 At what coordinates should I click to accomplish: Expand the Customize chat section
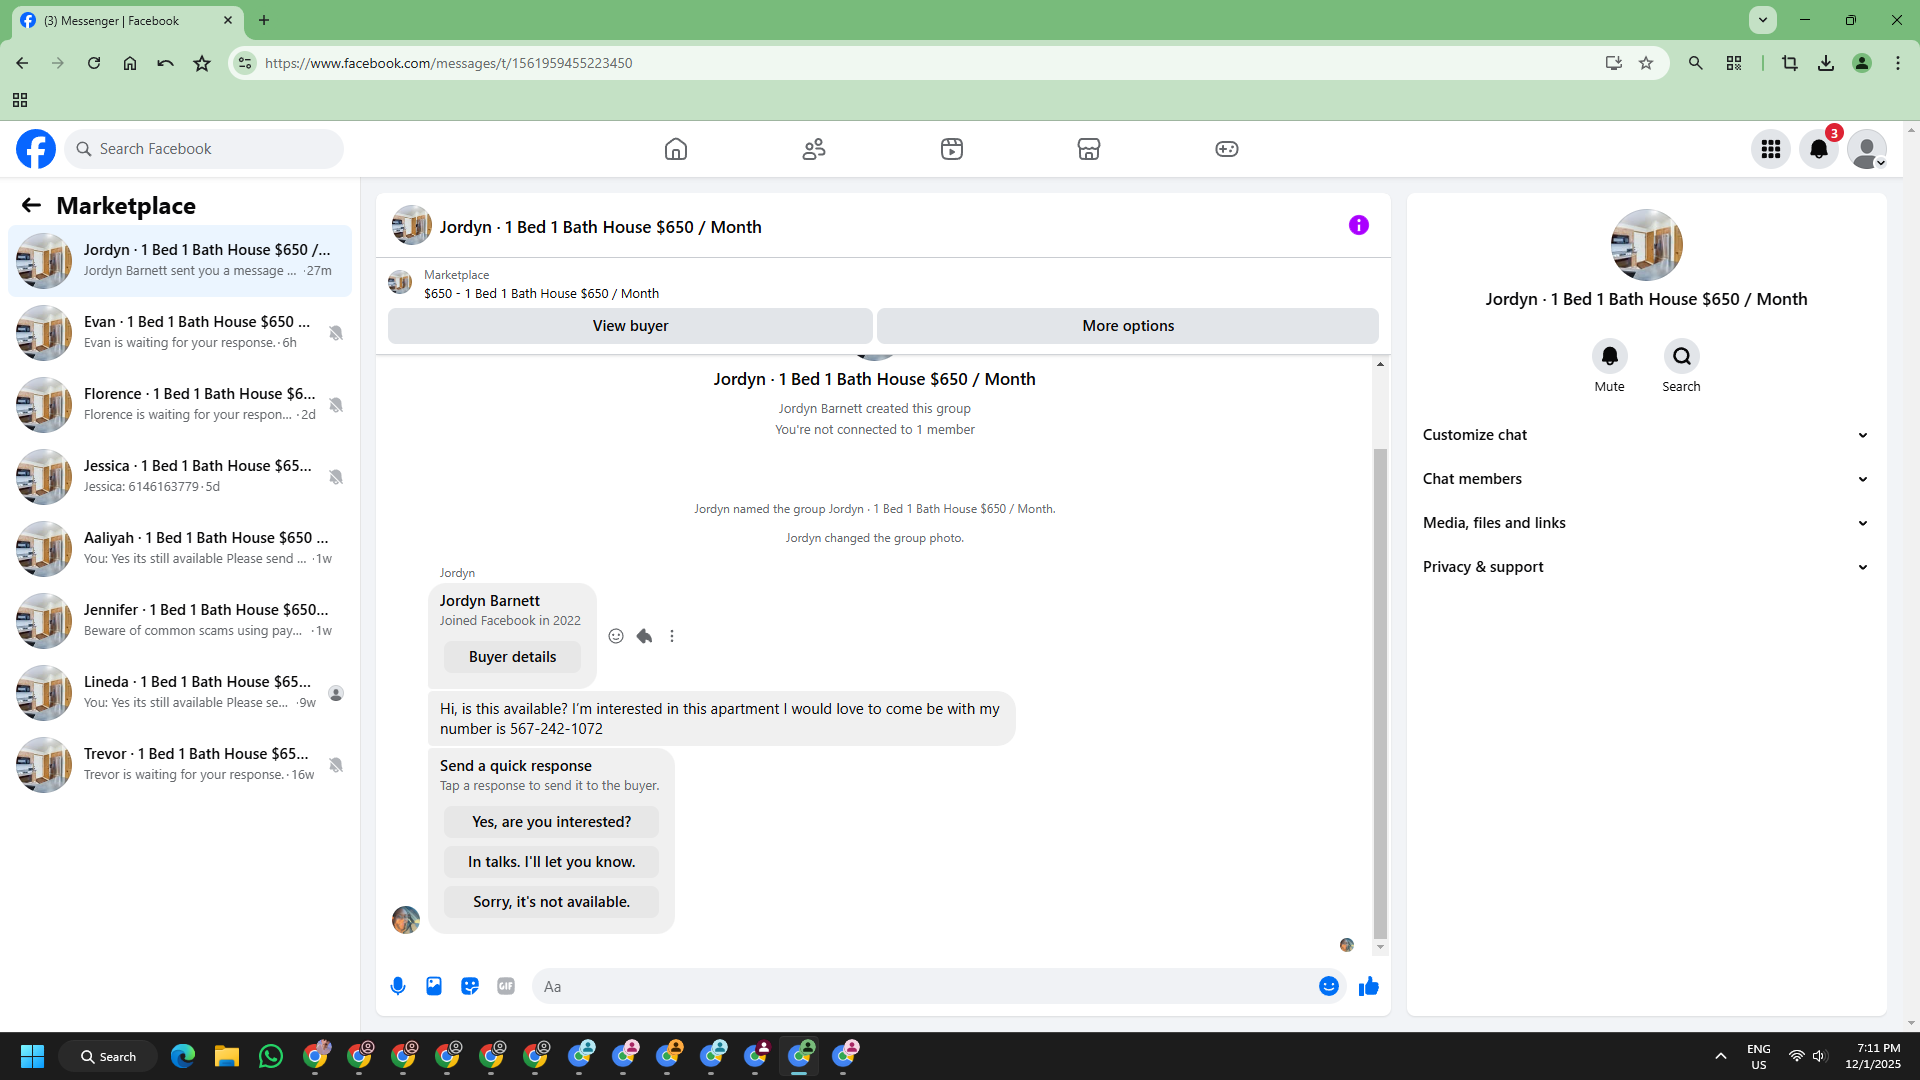[x=1646, y=435]
